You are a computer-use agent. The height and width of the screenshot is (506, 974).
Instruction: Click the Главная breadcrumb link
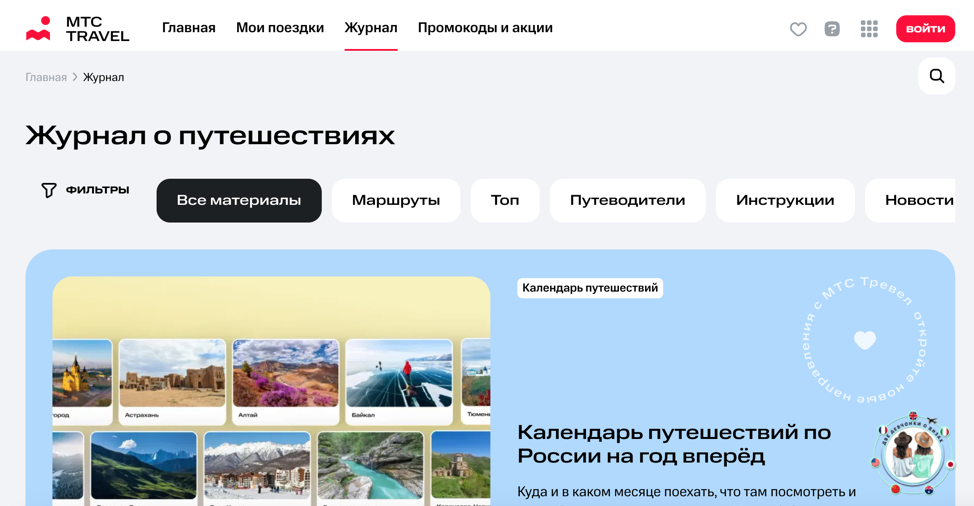click(x=46, y=78)
